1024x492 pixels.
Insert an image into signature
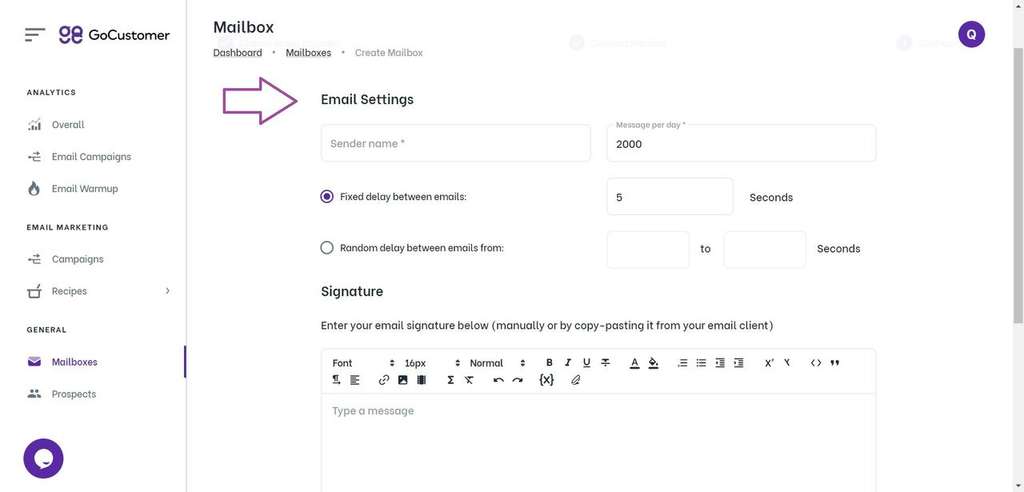click(402, 380)
